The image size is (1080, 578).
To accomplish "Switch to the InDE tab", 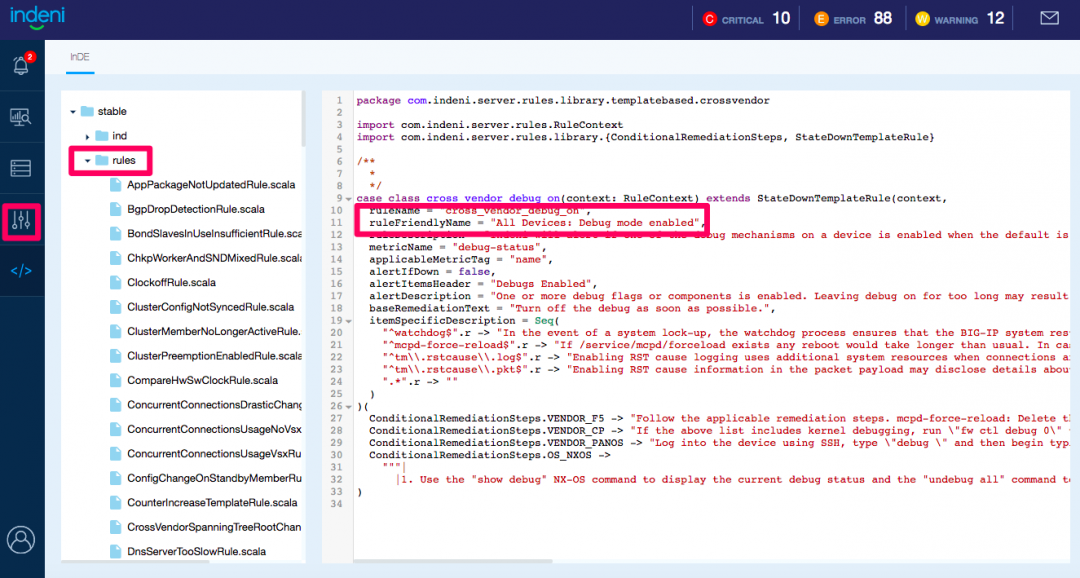I will click(x=79, y=57).
